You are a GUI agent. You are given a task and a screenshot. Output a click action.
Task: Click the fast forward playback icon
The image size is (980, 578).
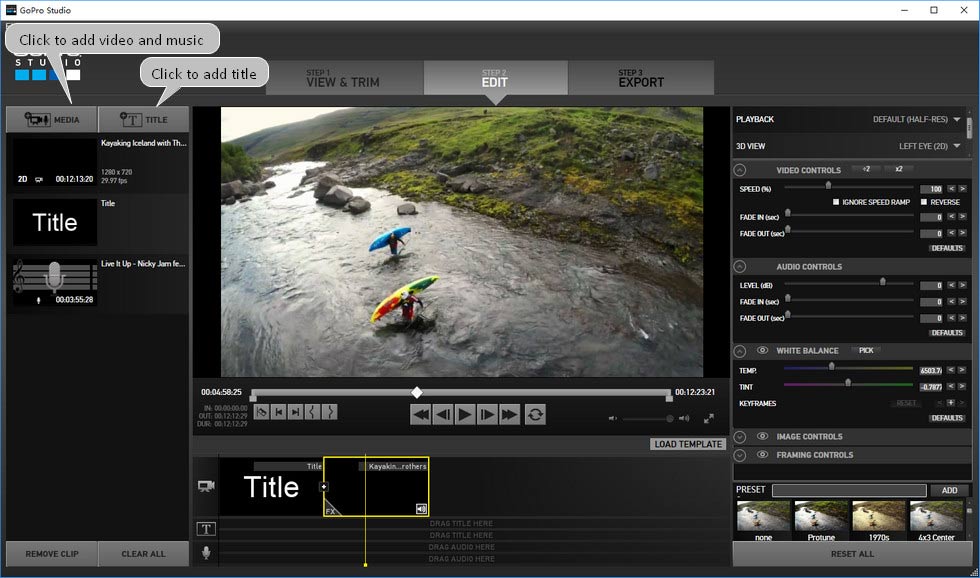click(510, 414)
